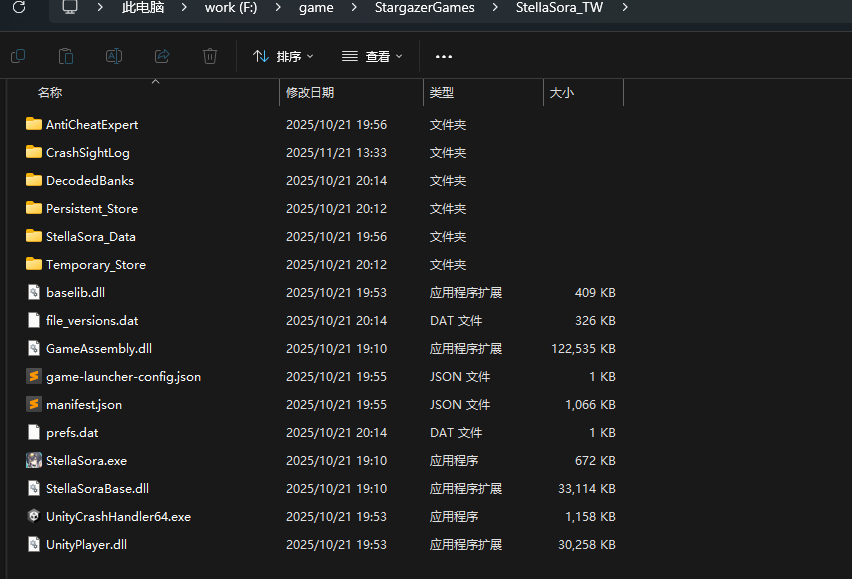
Task: Expand chevron after 此电脑 breadcrumb
Action: coord(184,8)
